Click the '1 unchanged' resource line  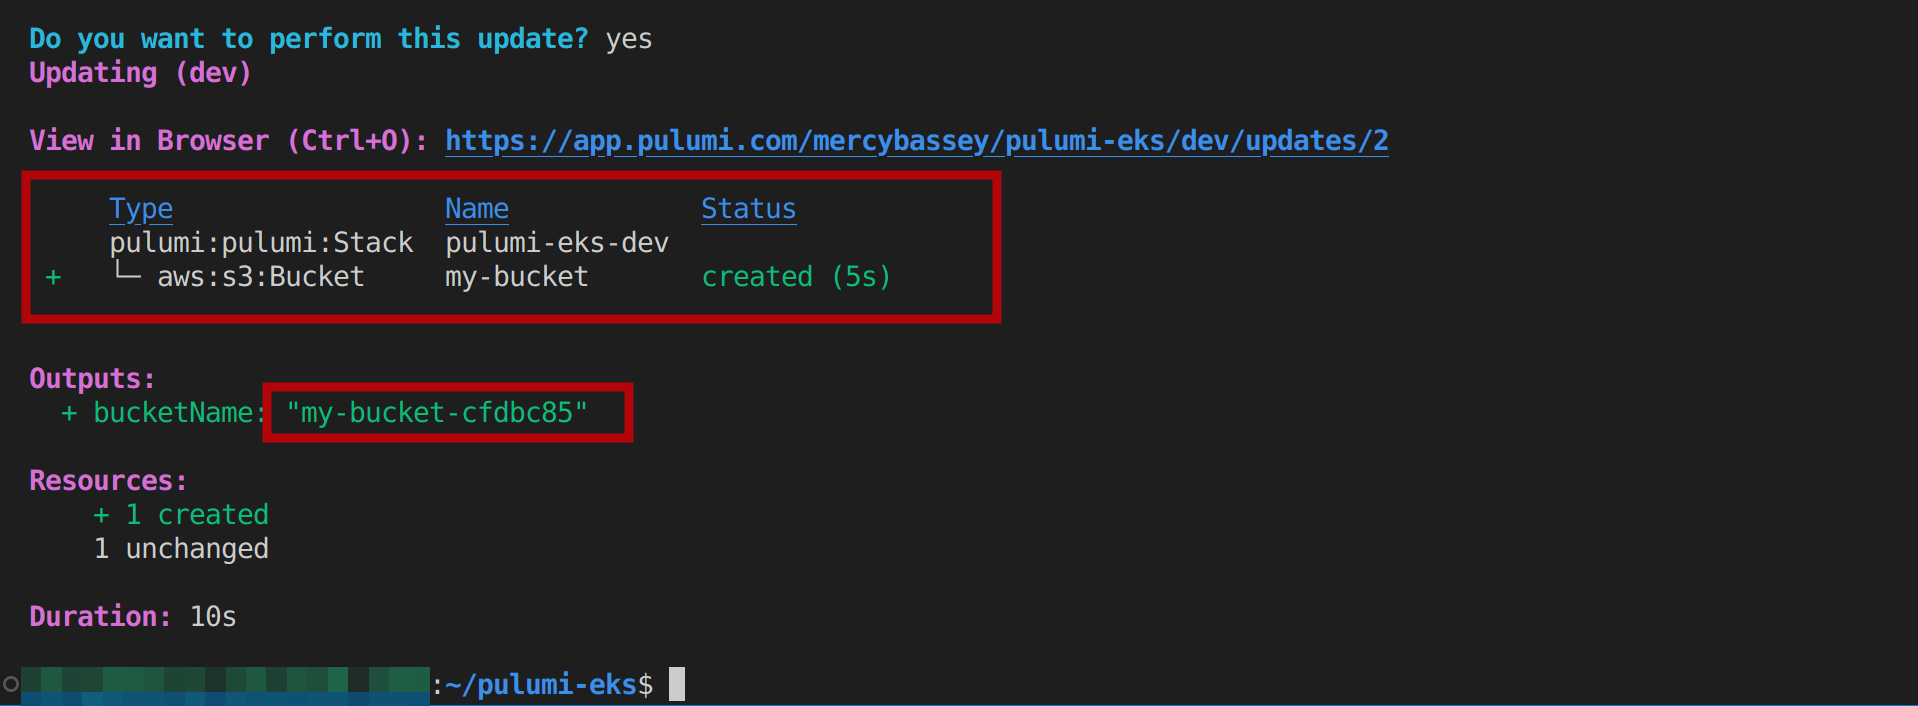(x=181, y=549)
